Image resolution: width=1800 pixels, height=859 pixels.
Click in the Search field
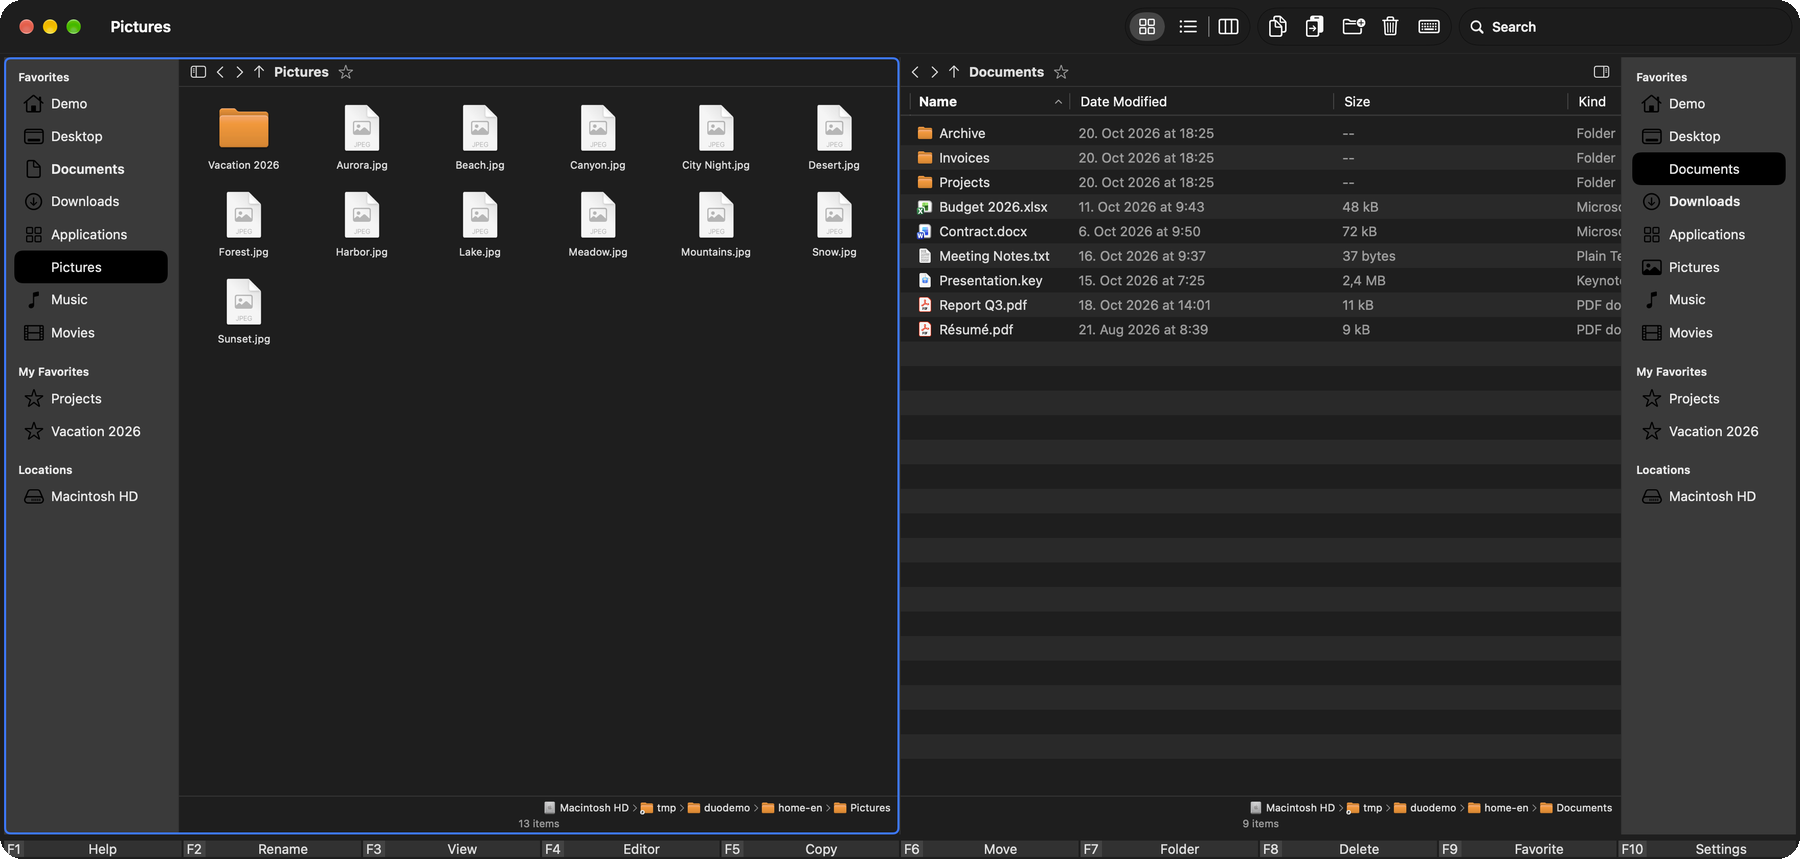click(x=1625, y=27)
